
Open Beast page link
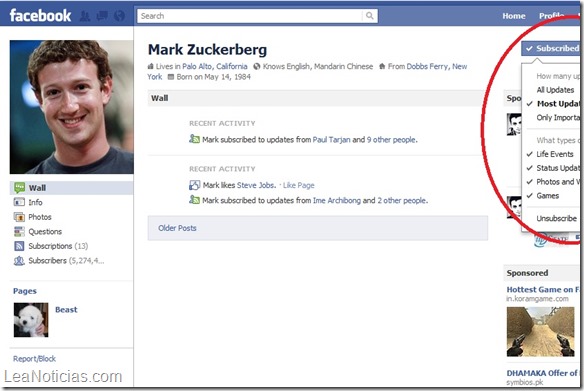66,309
